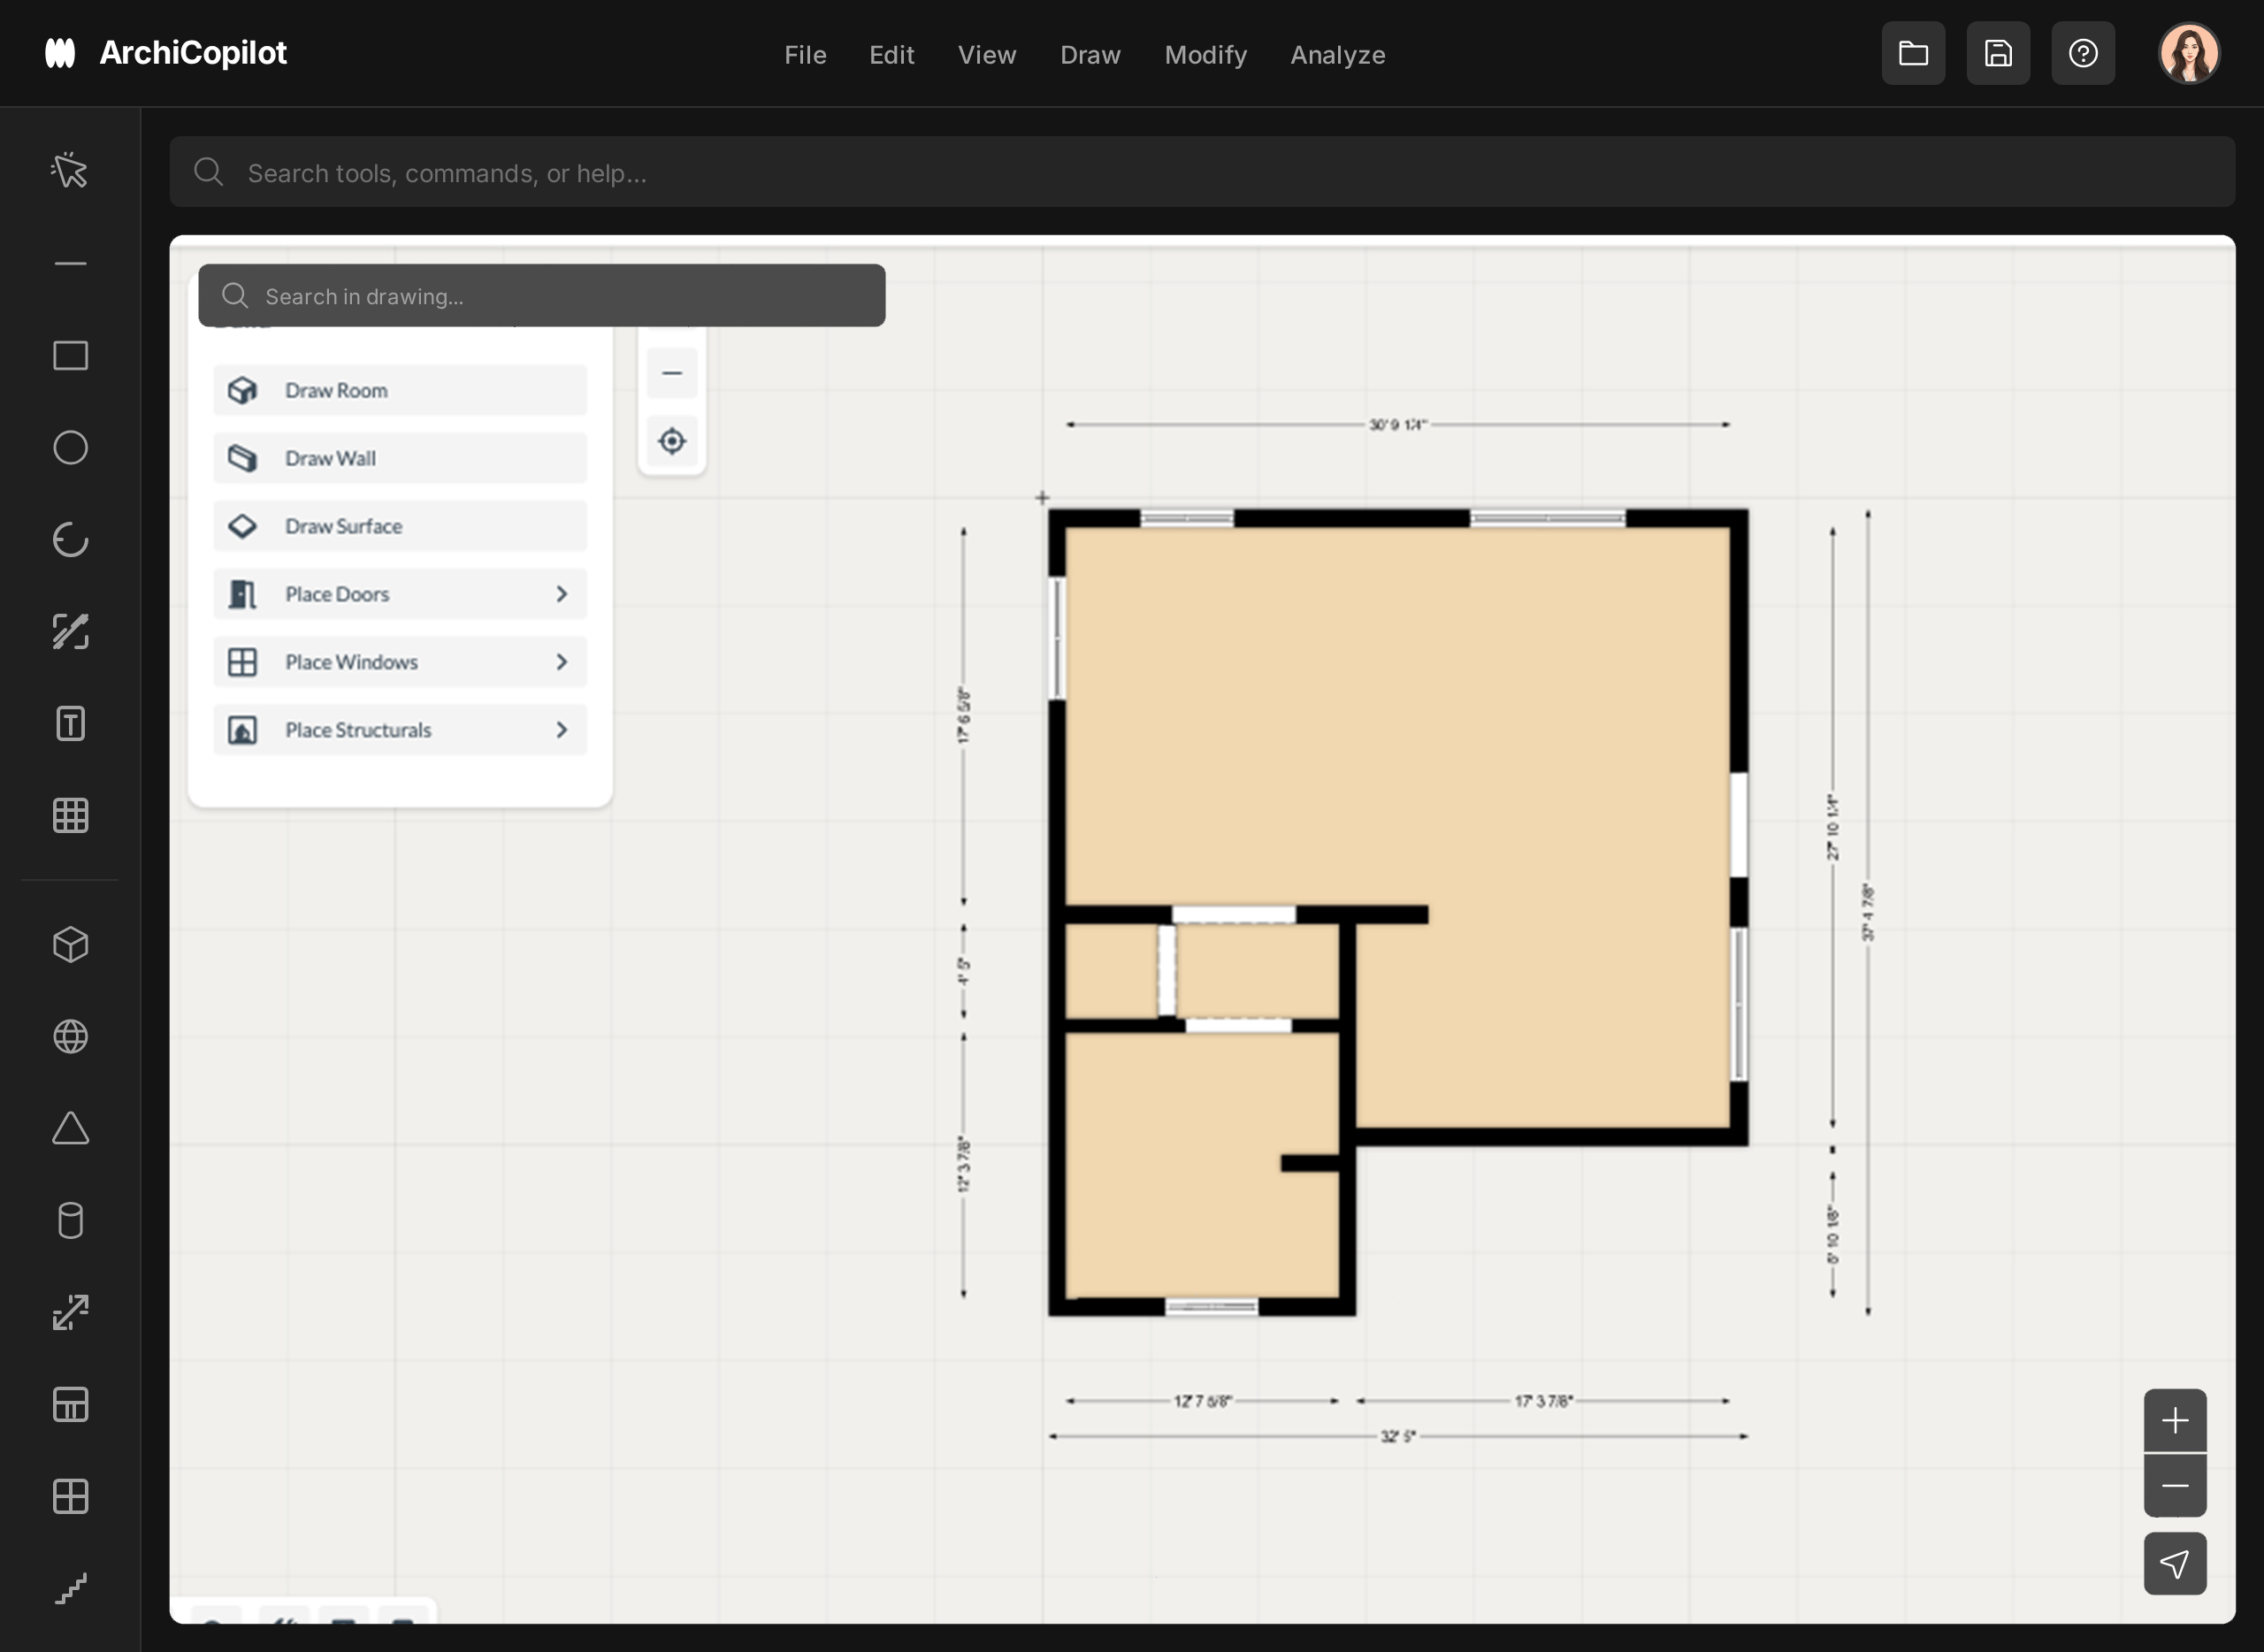Select the stairs tool in sidebar
The height and width of the screenshot is (1652, 2264).
pyautogui.click(x=70, y=1589)
